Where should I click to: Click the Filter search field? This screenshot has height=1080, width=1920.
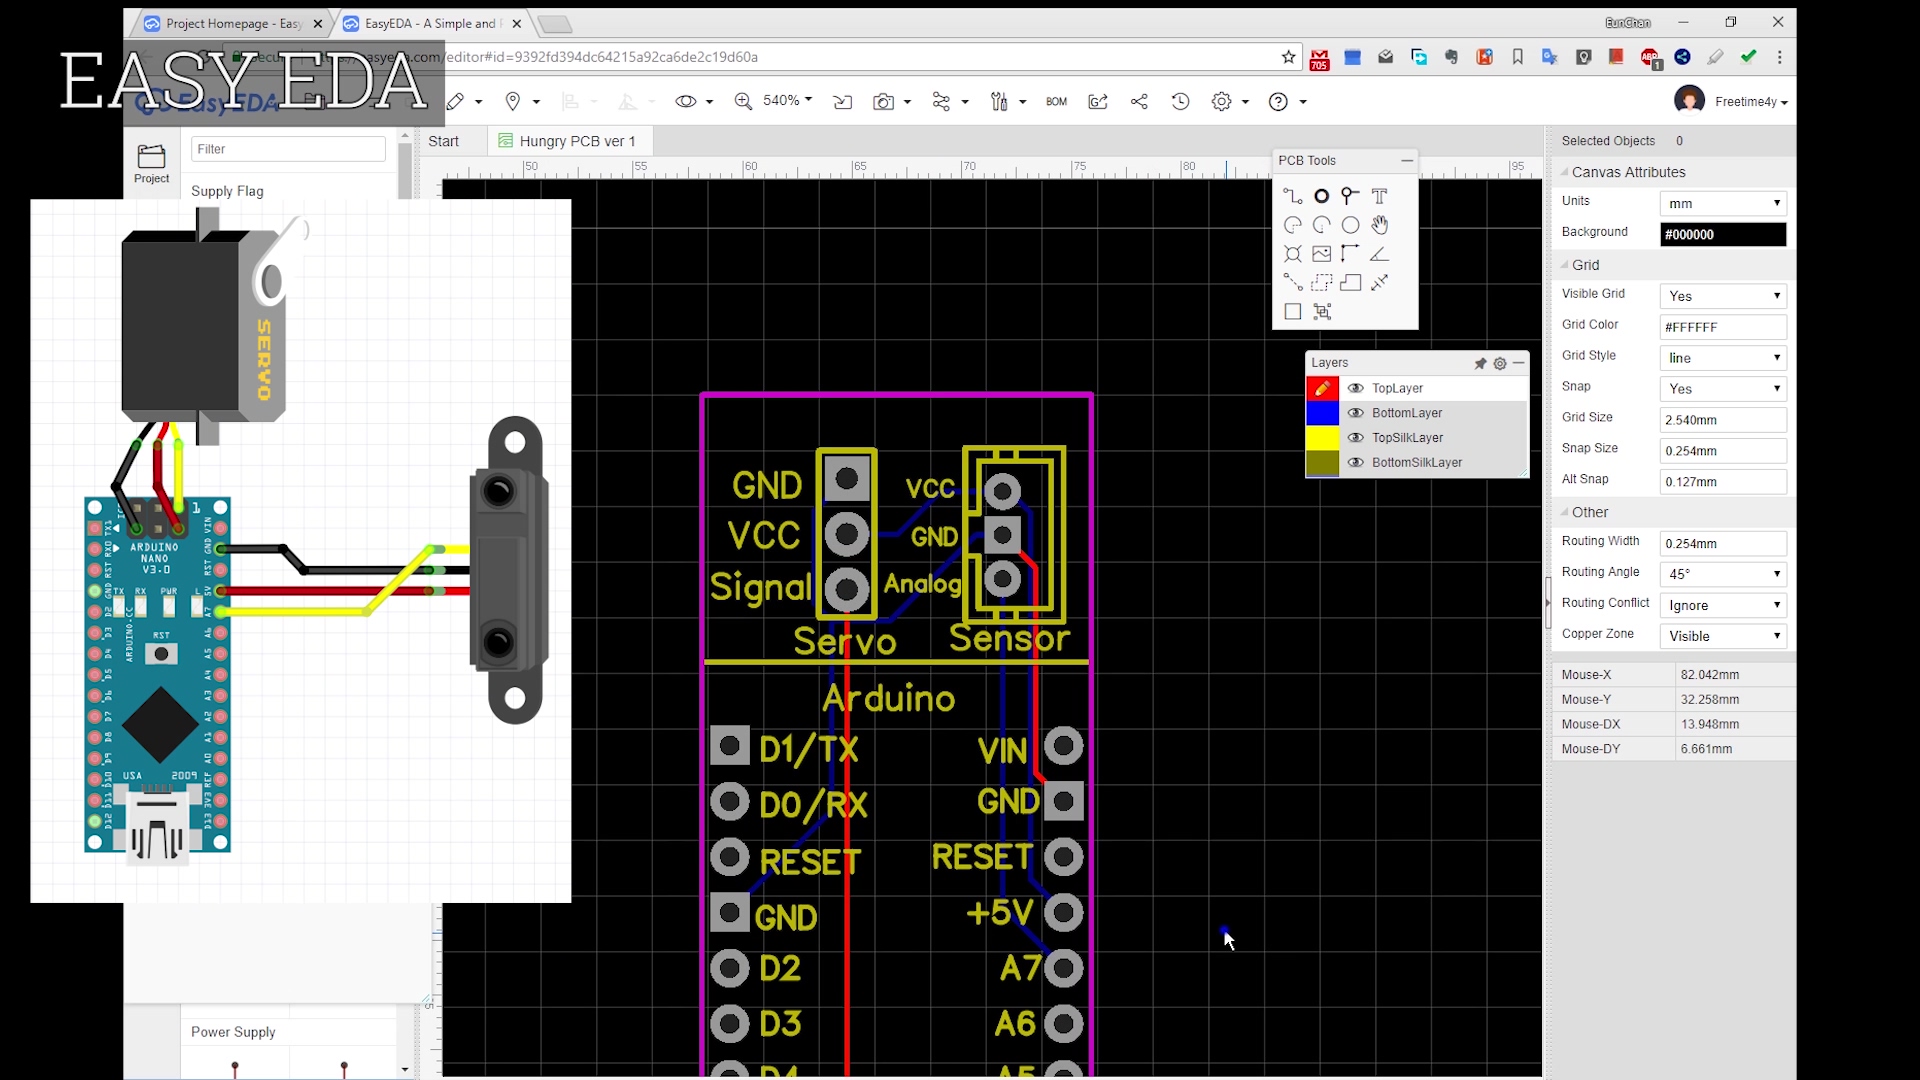tap(288, 149)
